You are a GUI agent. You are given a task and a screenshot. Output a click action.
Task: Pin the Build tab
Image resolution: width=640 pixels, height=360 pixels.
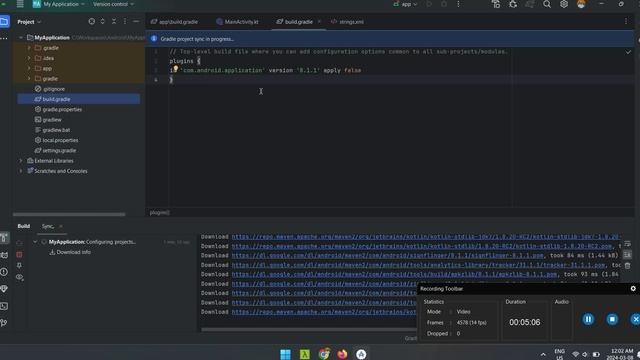(19, 266)
